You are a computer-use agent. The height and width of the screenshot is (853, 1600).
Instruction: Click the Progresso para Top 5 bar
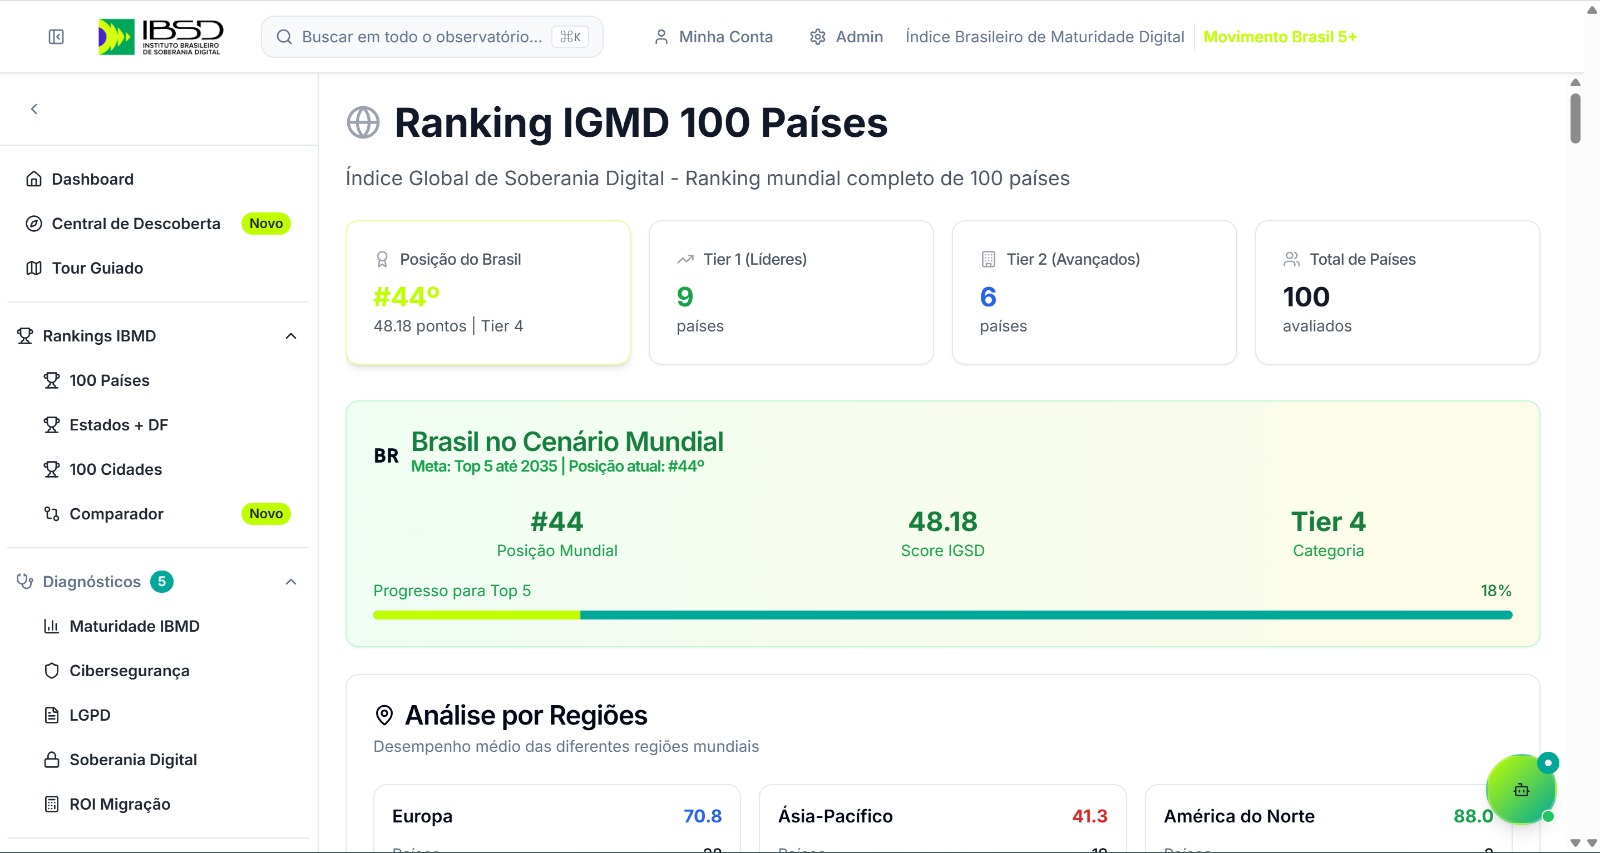[942, 615]
